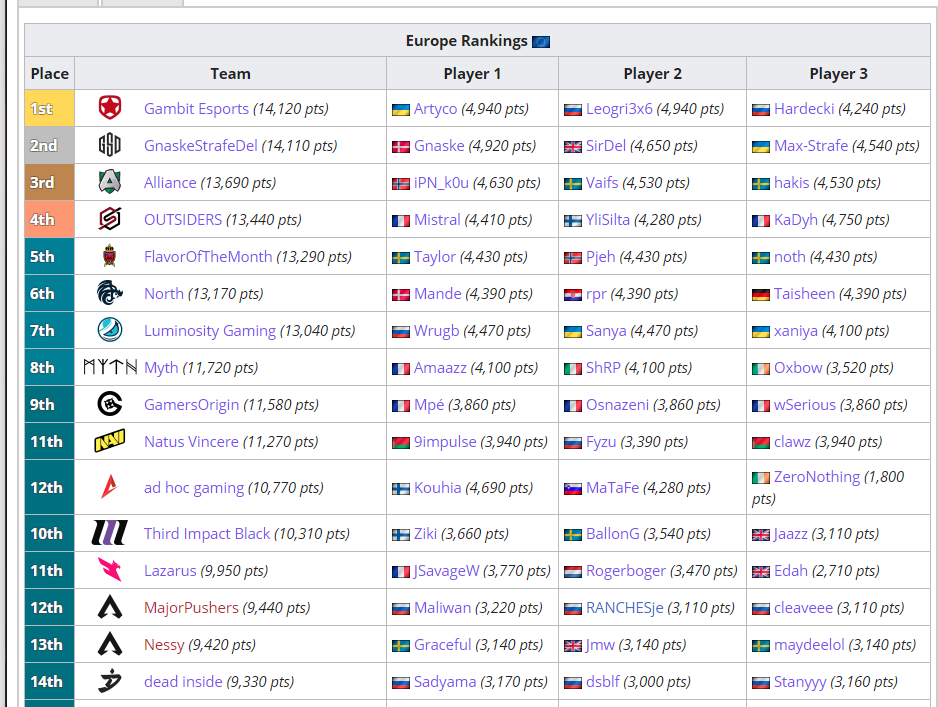Open the Gambit Esports team page
The image size is (938, 707).
click(196, 108)
